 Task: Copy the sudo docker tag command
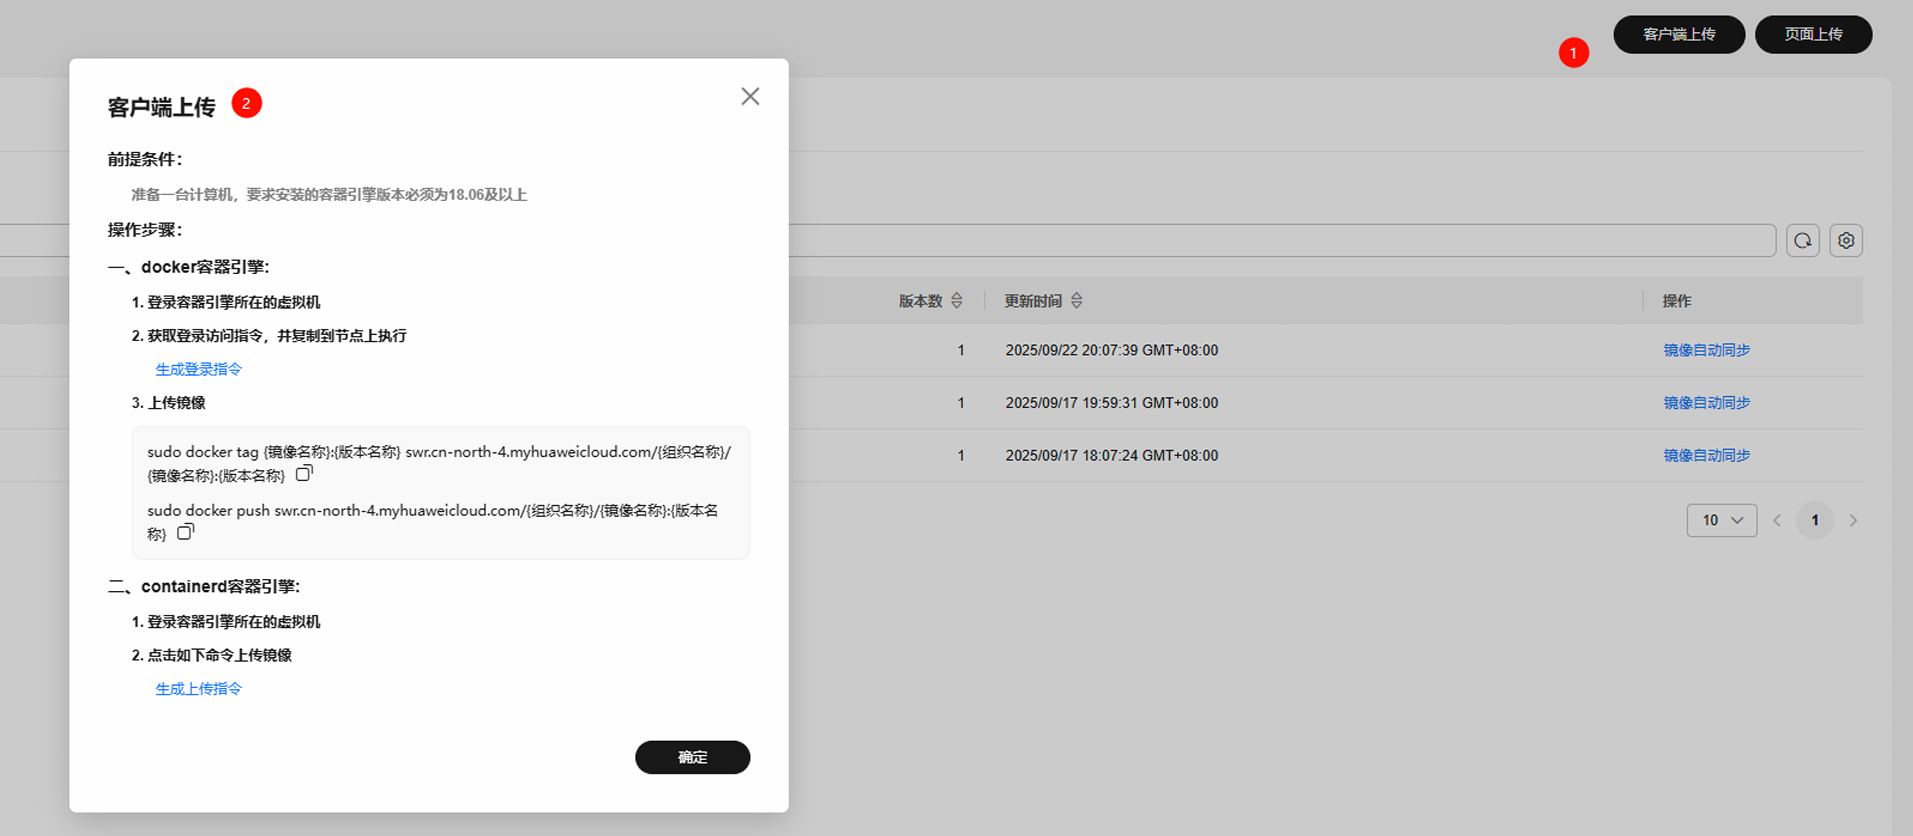click(304, 473)
